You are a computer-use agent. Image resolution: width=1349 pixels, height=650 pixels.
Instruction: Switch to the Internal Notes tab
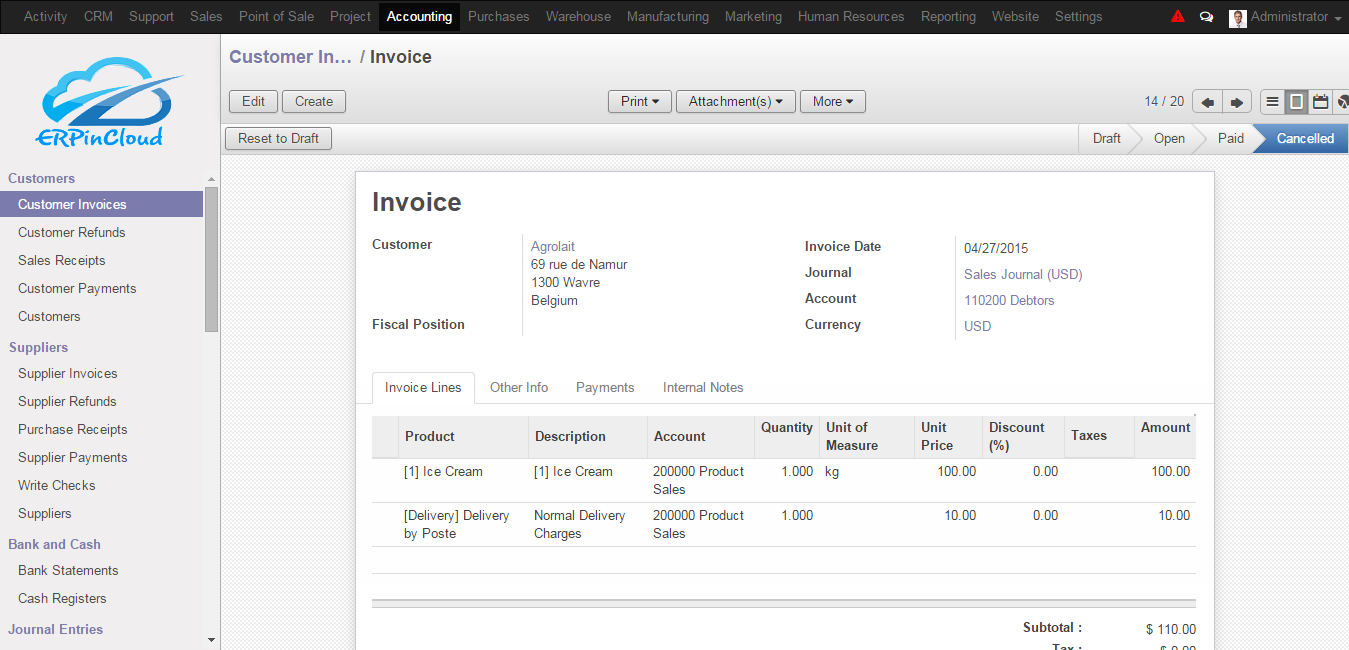click(703, 388)
